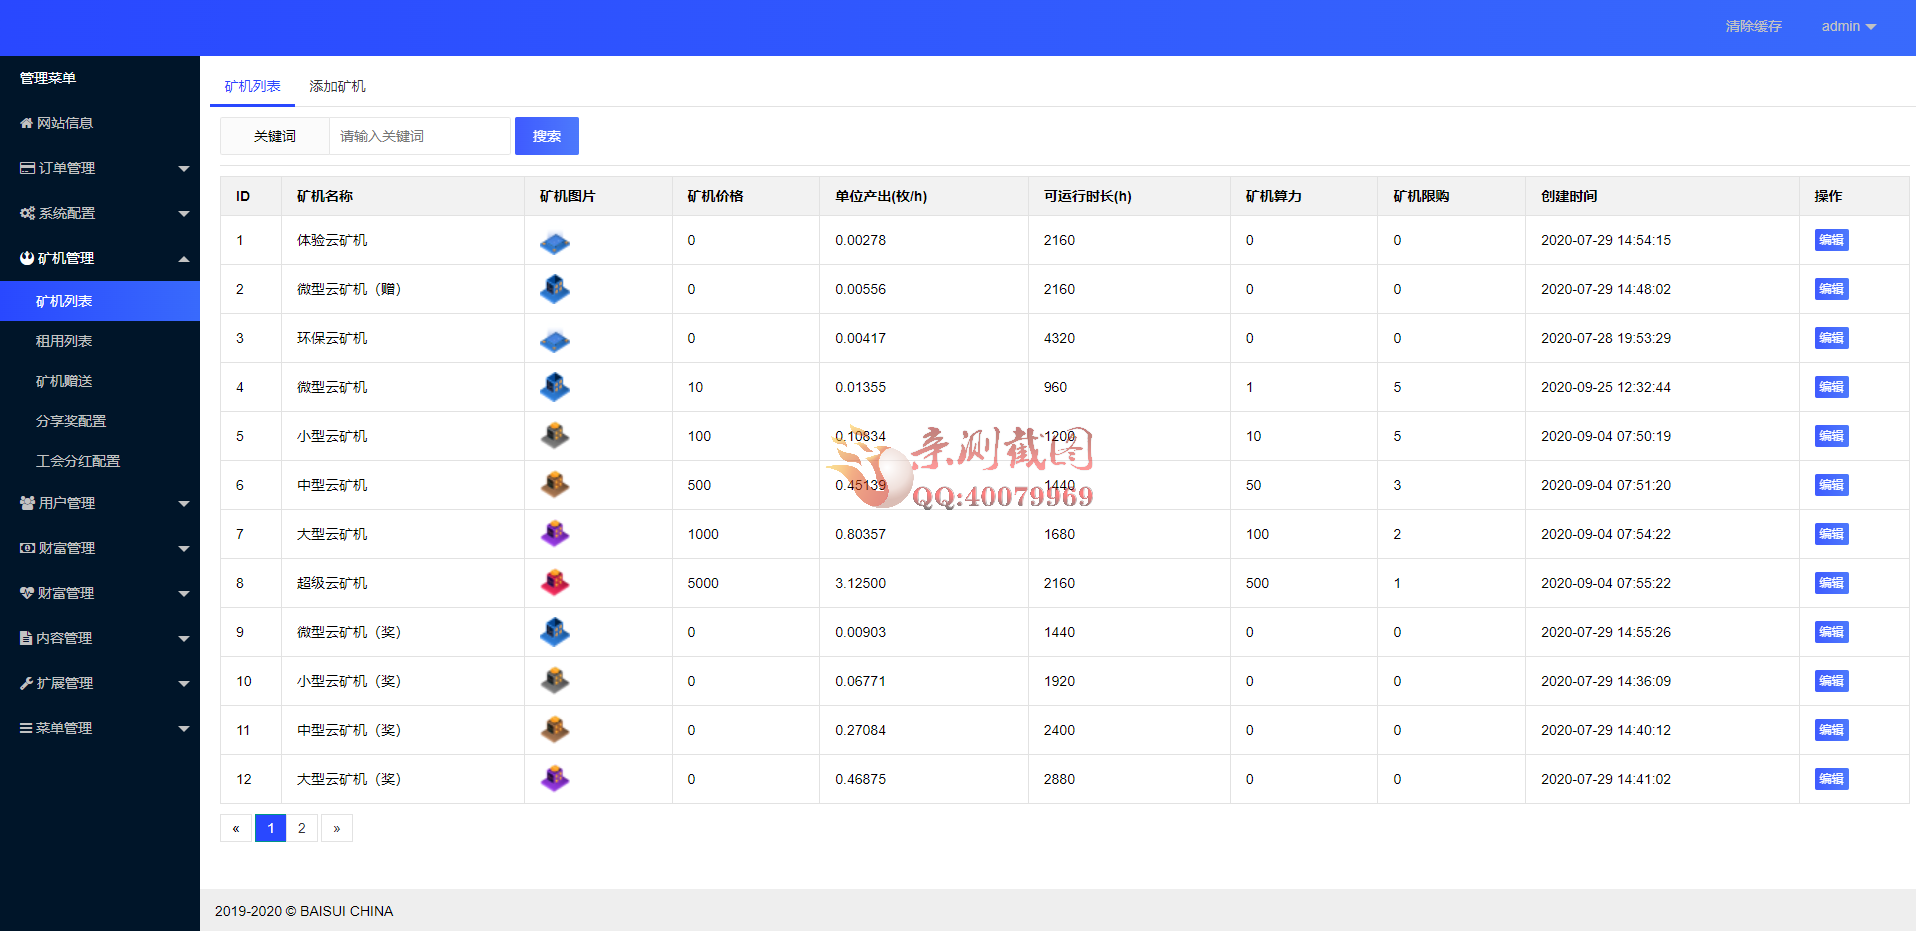Click the home icon beside 网站信息
The height and width of the screenshot is (931, 1916).
point(26,123)
